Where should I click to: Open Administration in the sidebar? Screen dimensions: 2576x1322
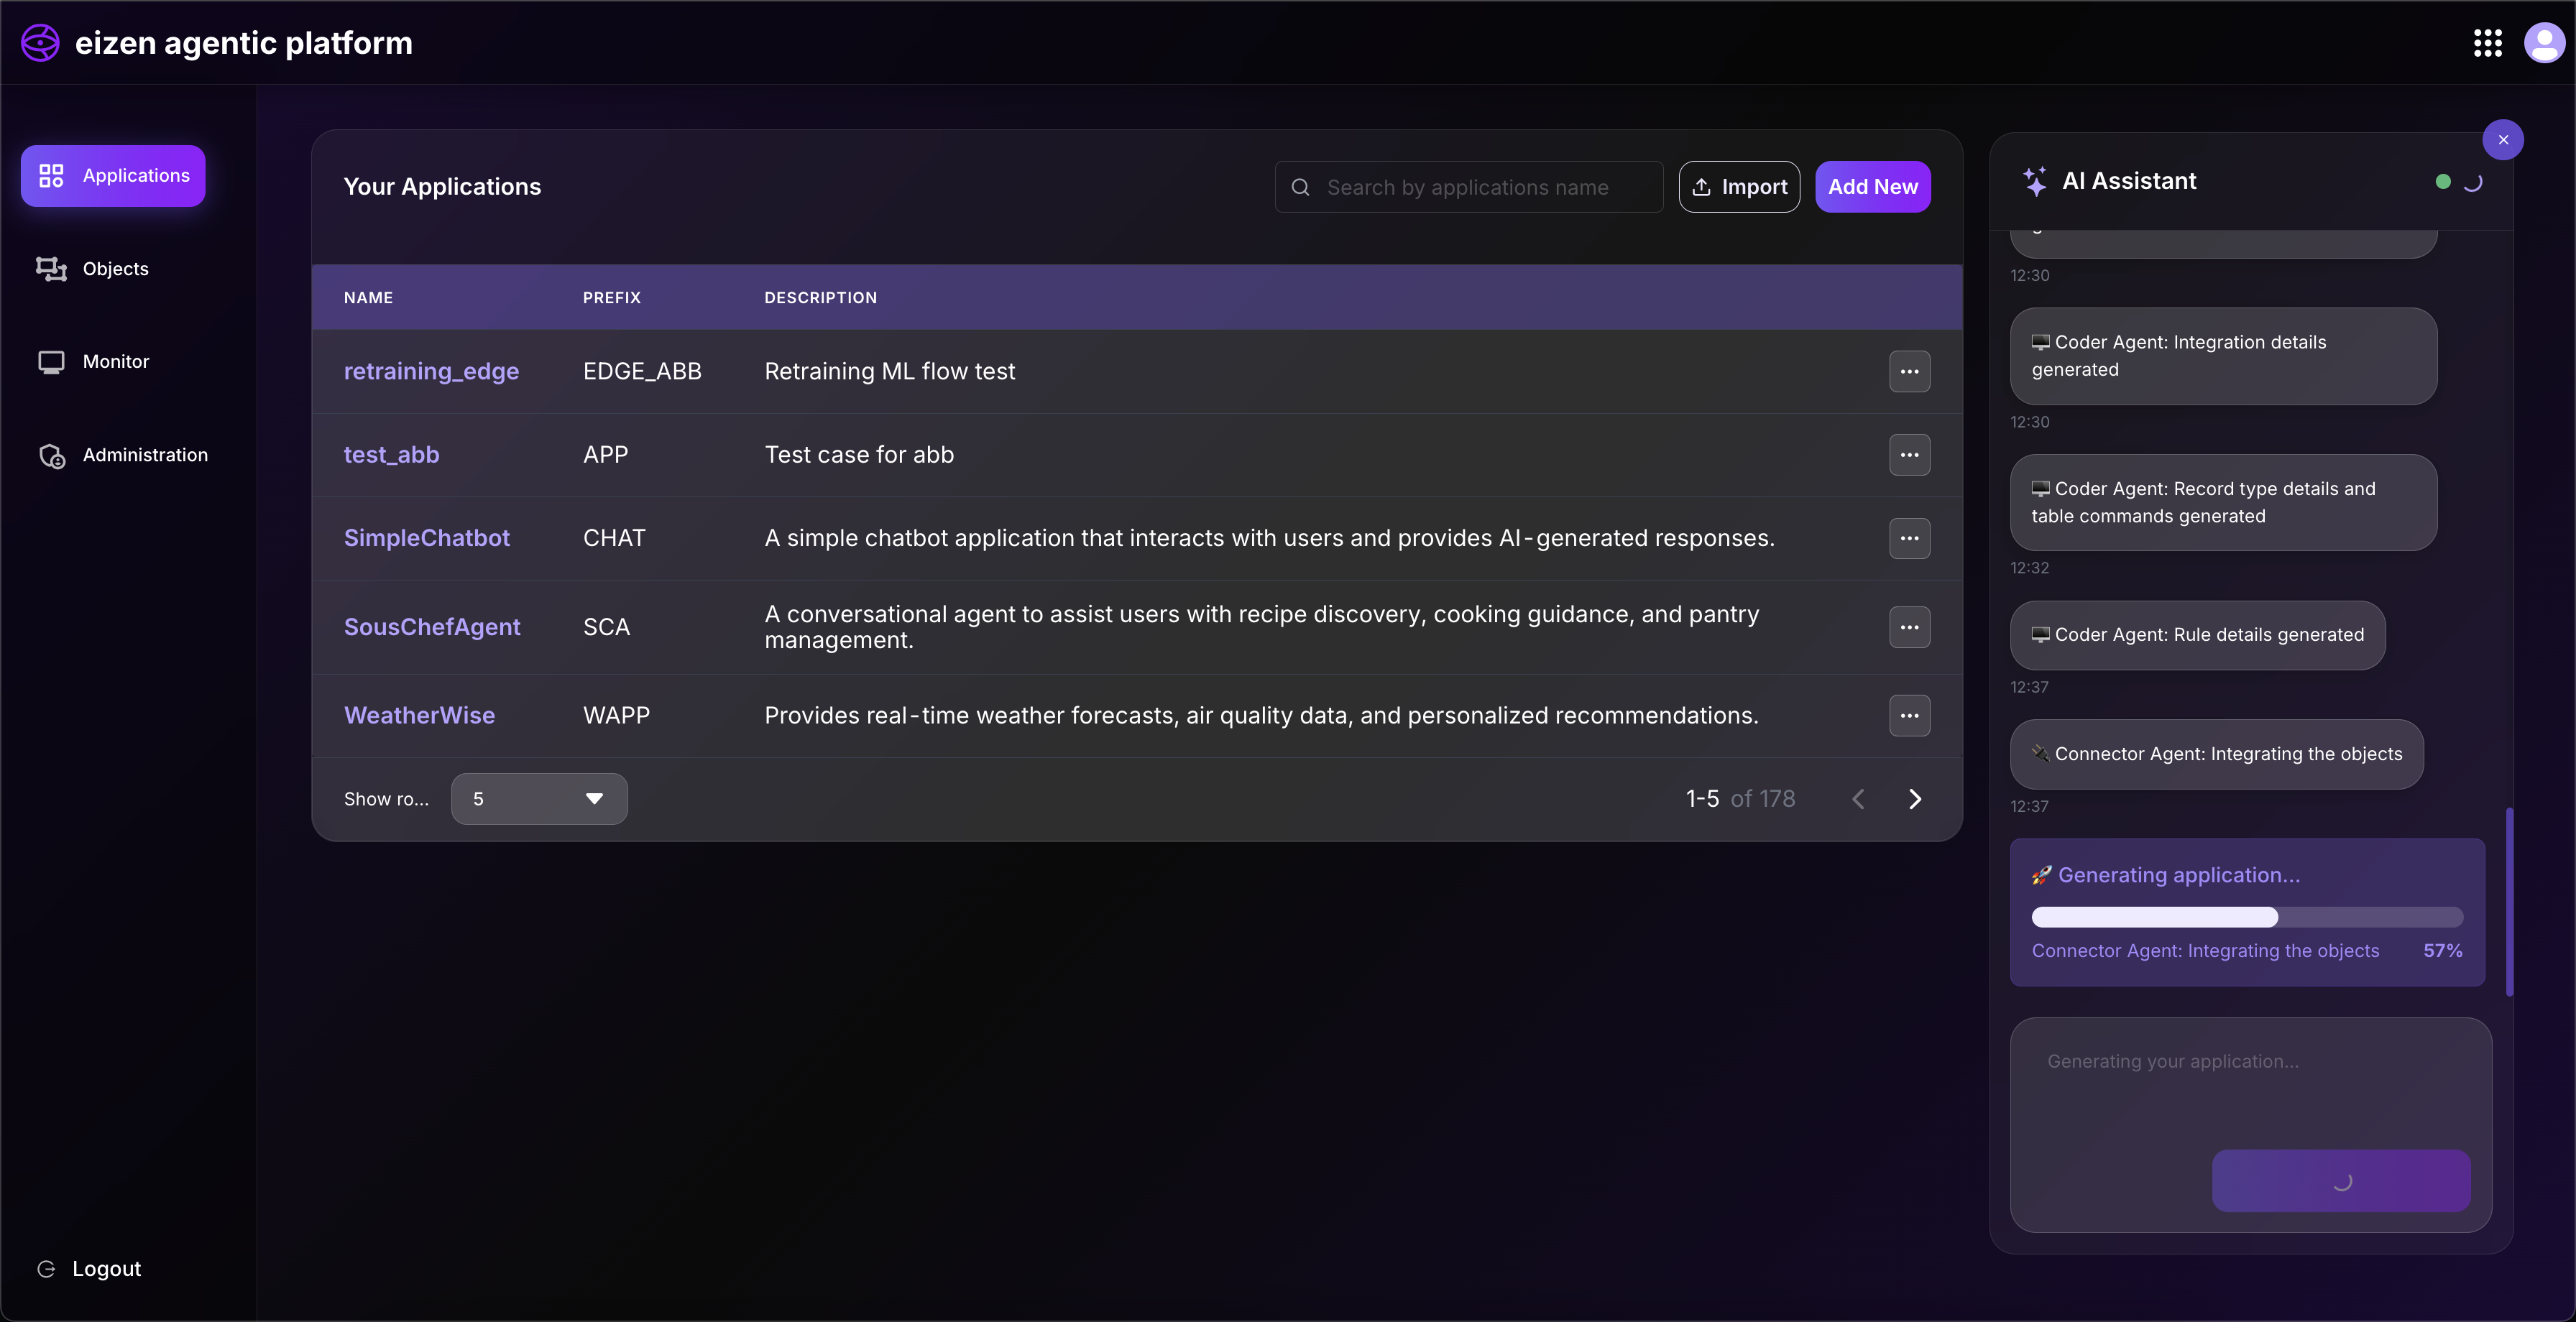coord(144,455)
